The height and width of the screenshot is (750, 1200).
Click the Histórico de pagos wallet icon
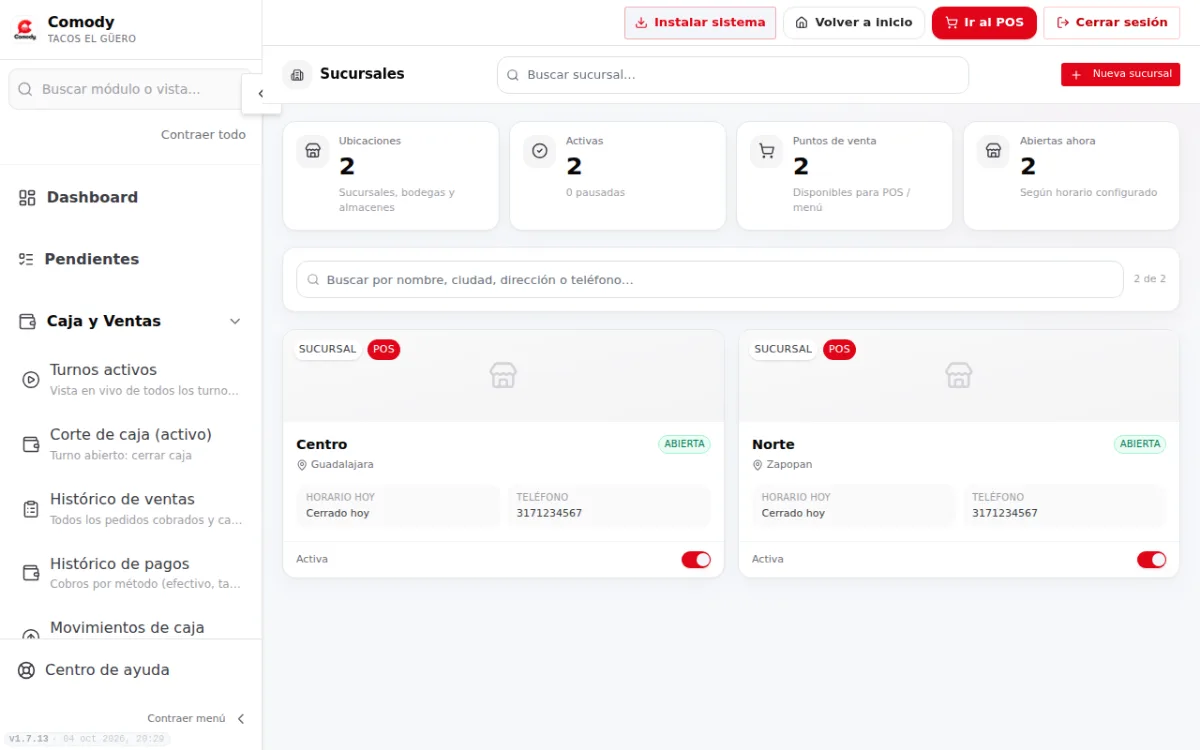[x=31, y=573]
